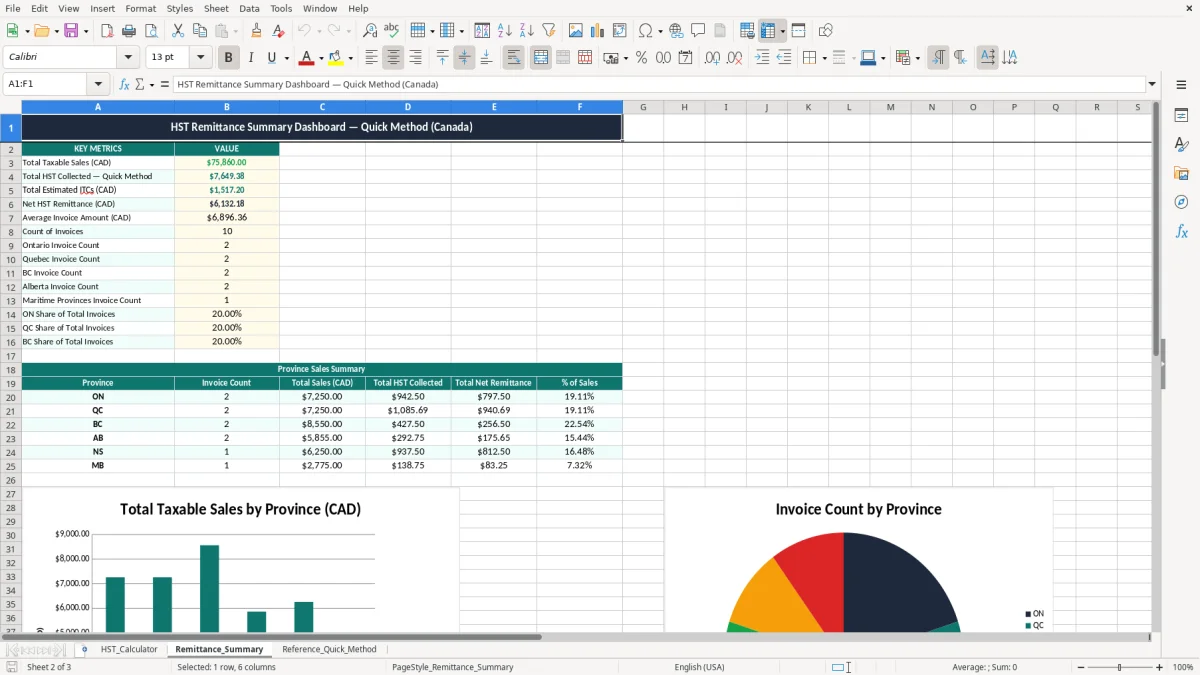Open the background color dropdown arrow

pos(350,58)
